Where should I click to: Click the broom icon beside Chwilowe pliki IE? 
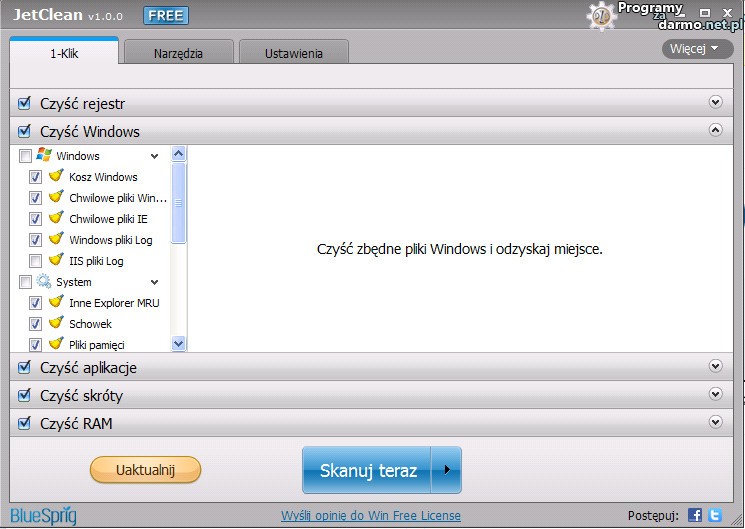point(57,219)
